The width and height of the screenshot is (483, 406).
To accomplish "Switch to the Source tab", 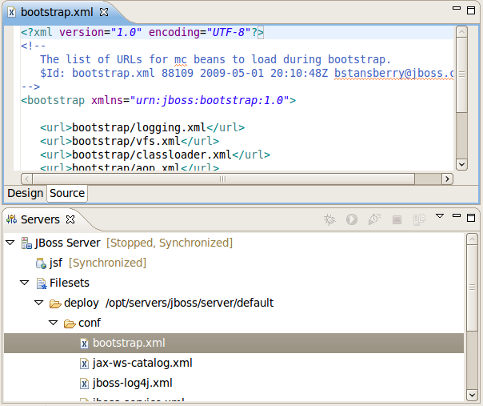I will [67, 193].
